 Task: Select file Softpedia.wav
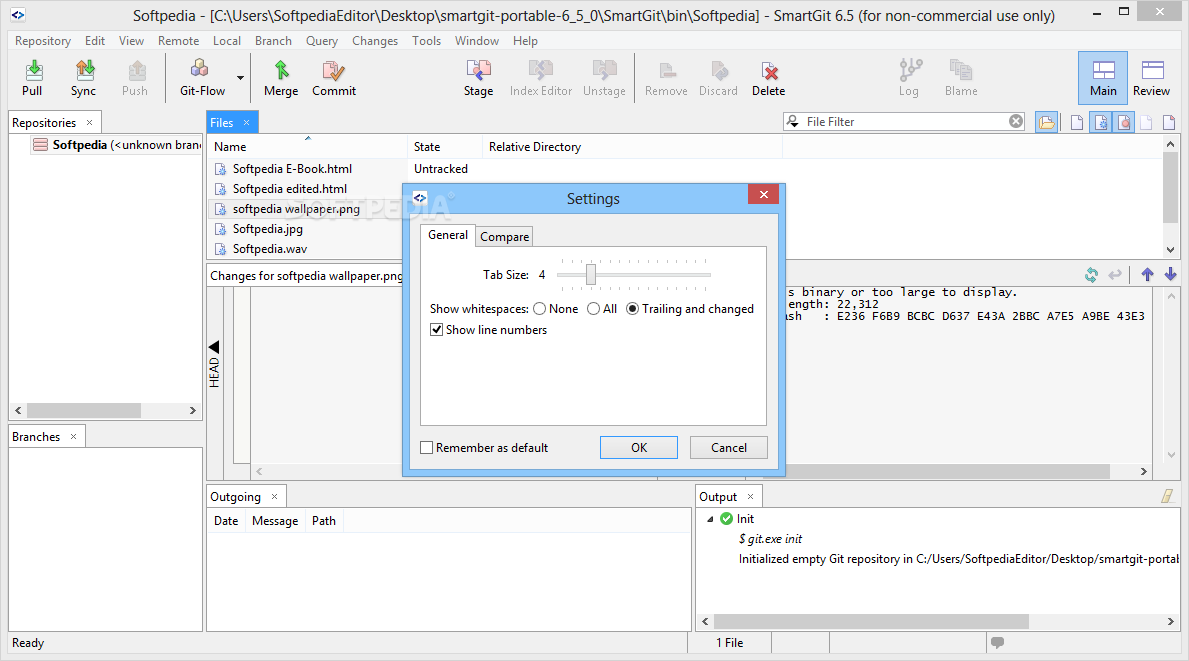[x=270, y=249]
